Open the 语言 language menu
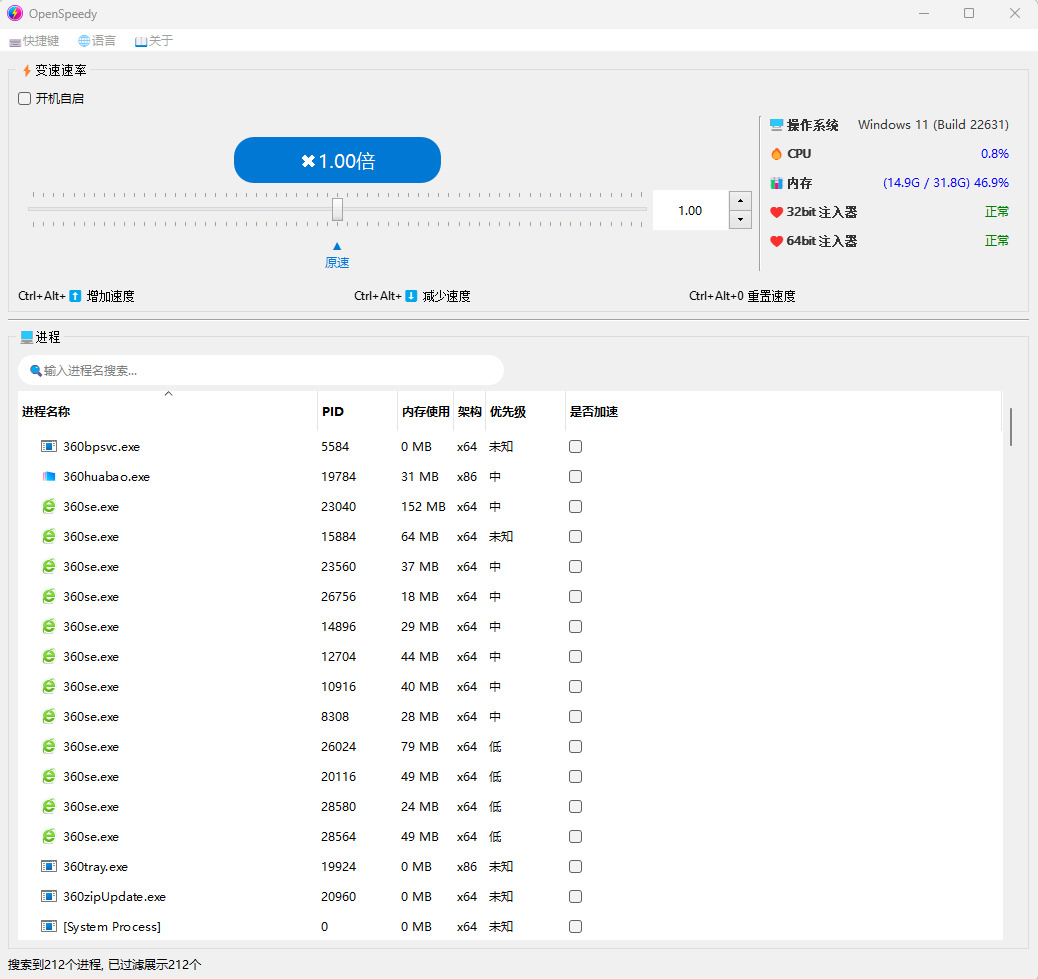This screenshot has height=979, width=1038. [x=97, y=41]
